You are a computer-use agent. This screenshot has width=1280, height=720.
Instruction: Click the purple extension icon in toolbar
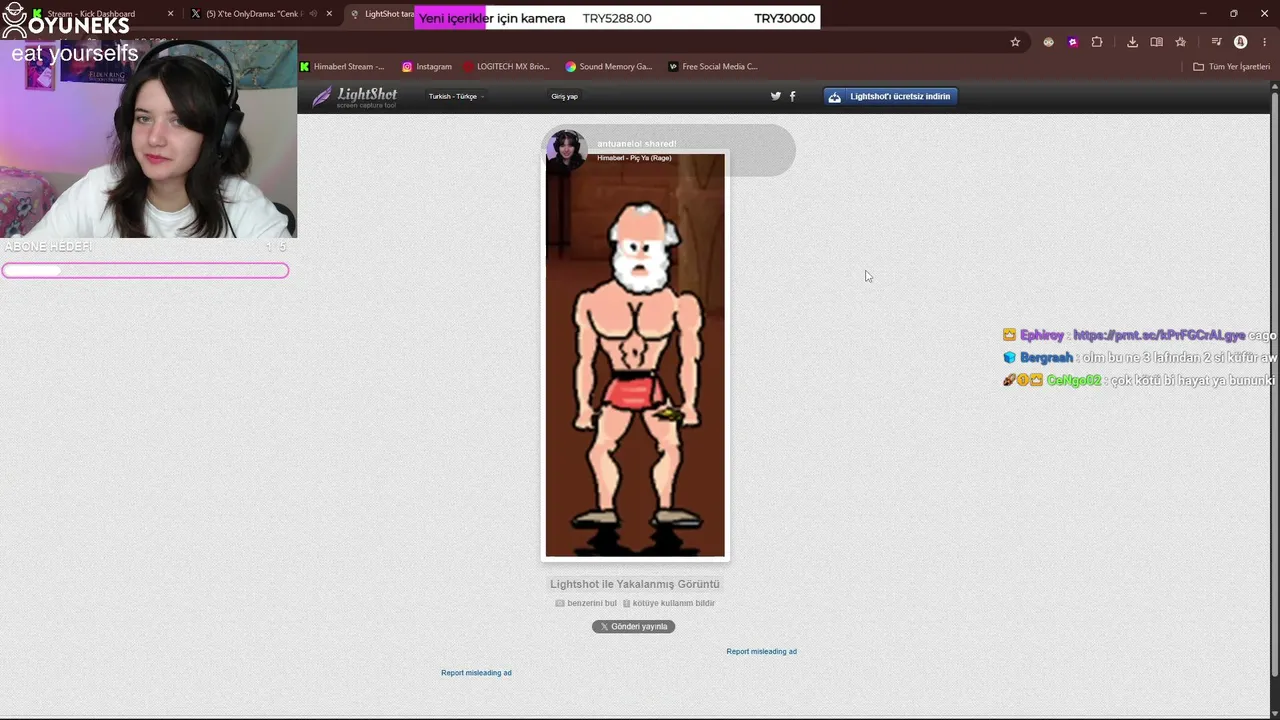pyautogui.click(x=1073, y=42)
